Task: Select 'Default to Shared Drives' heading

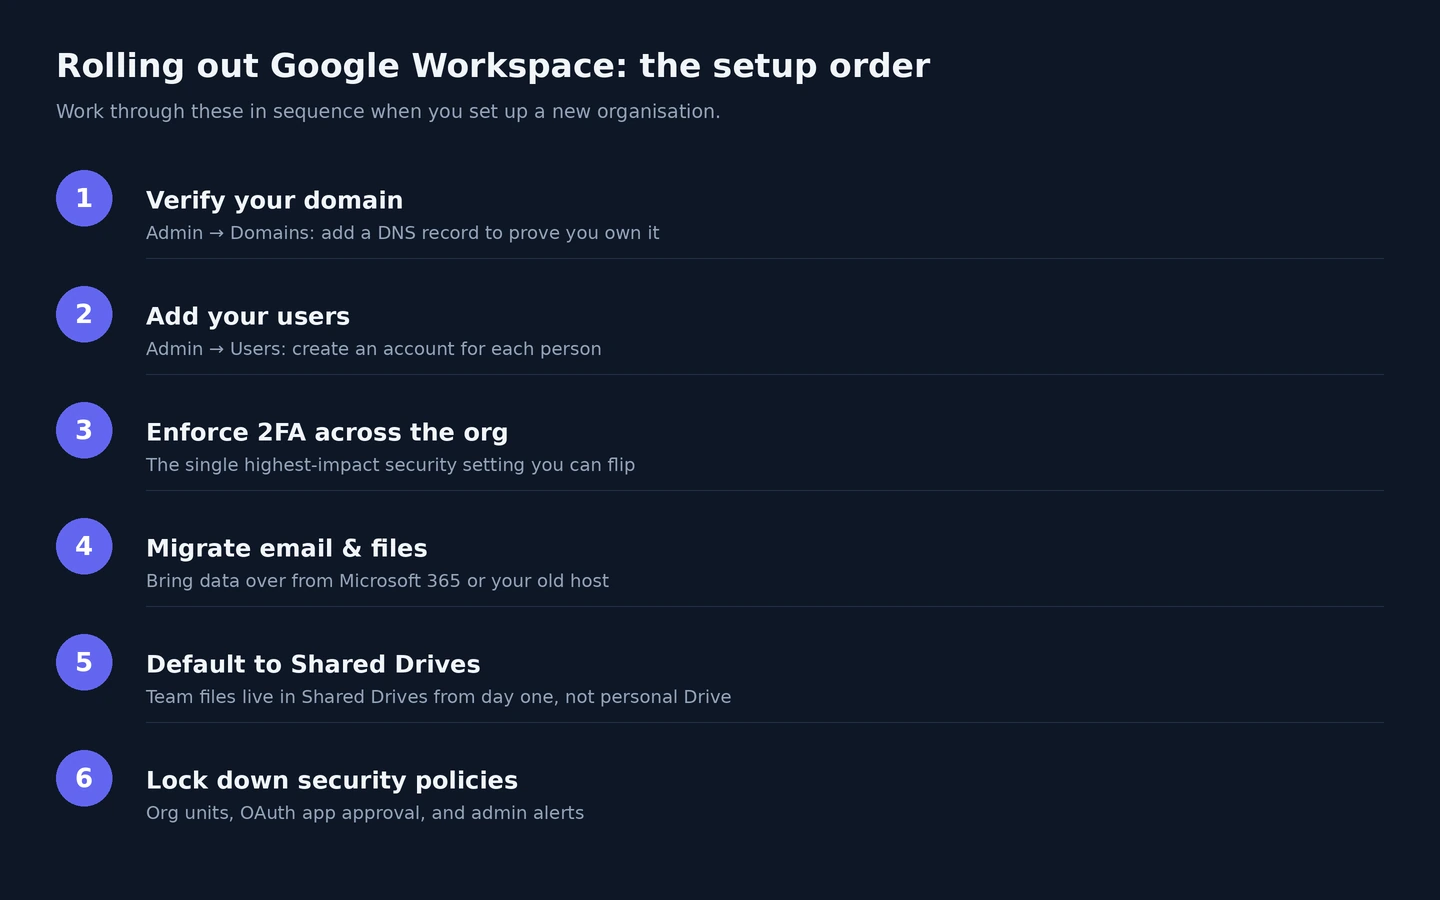Action: (313, 664)
